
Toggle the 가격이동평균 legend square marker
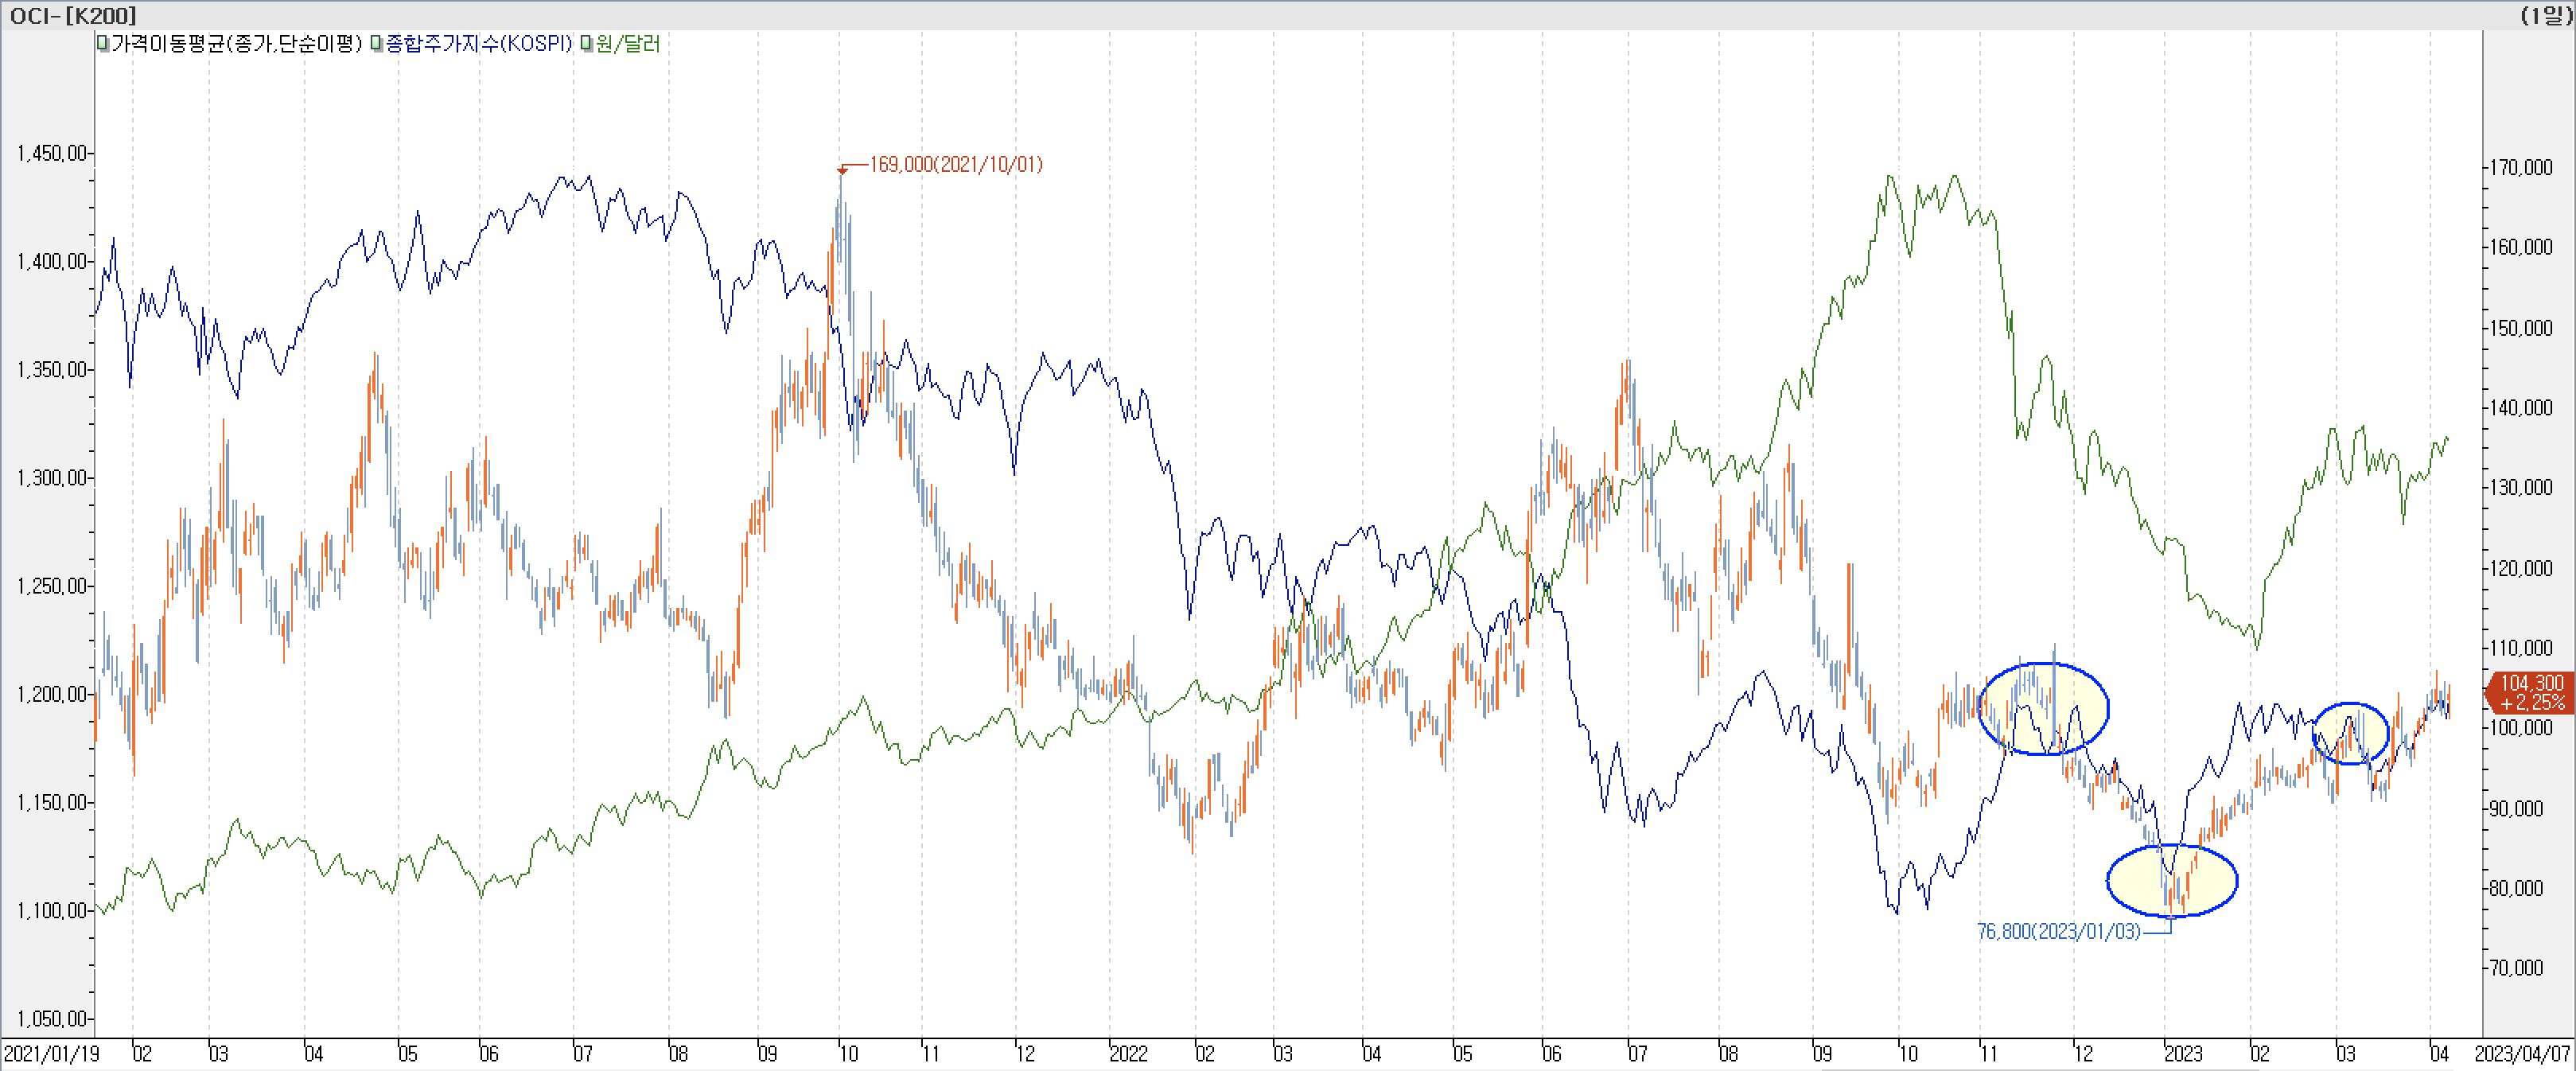(x=103, y=44)
